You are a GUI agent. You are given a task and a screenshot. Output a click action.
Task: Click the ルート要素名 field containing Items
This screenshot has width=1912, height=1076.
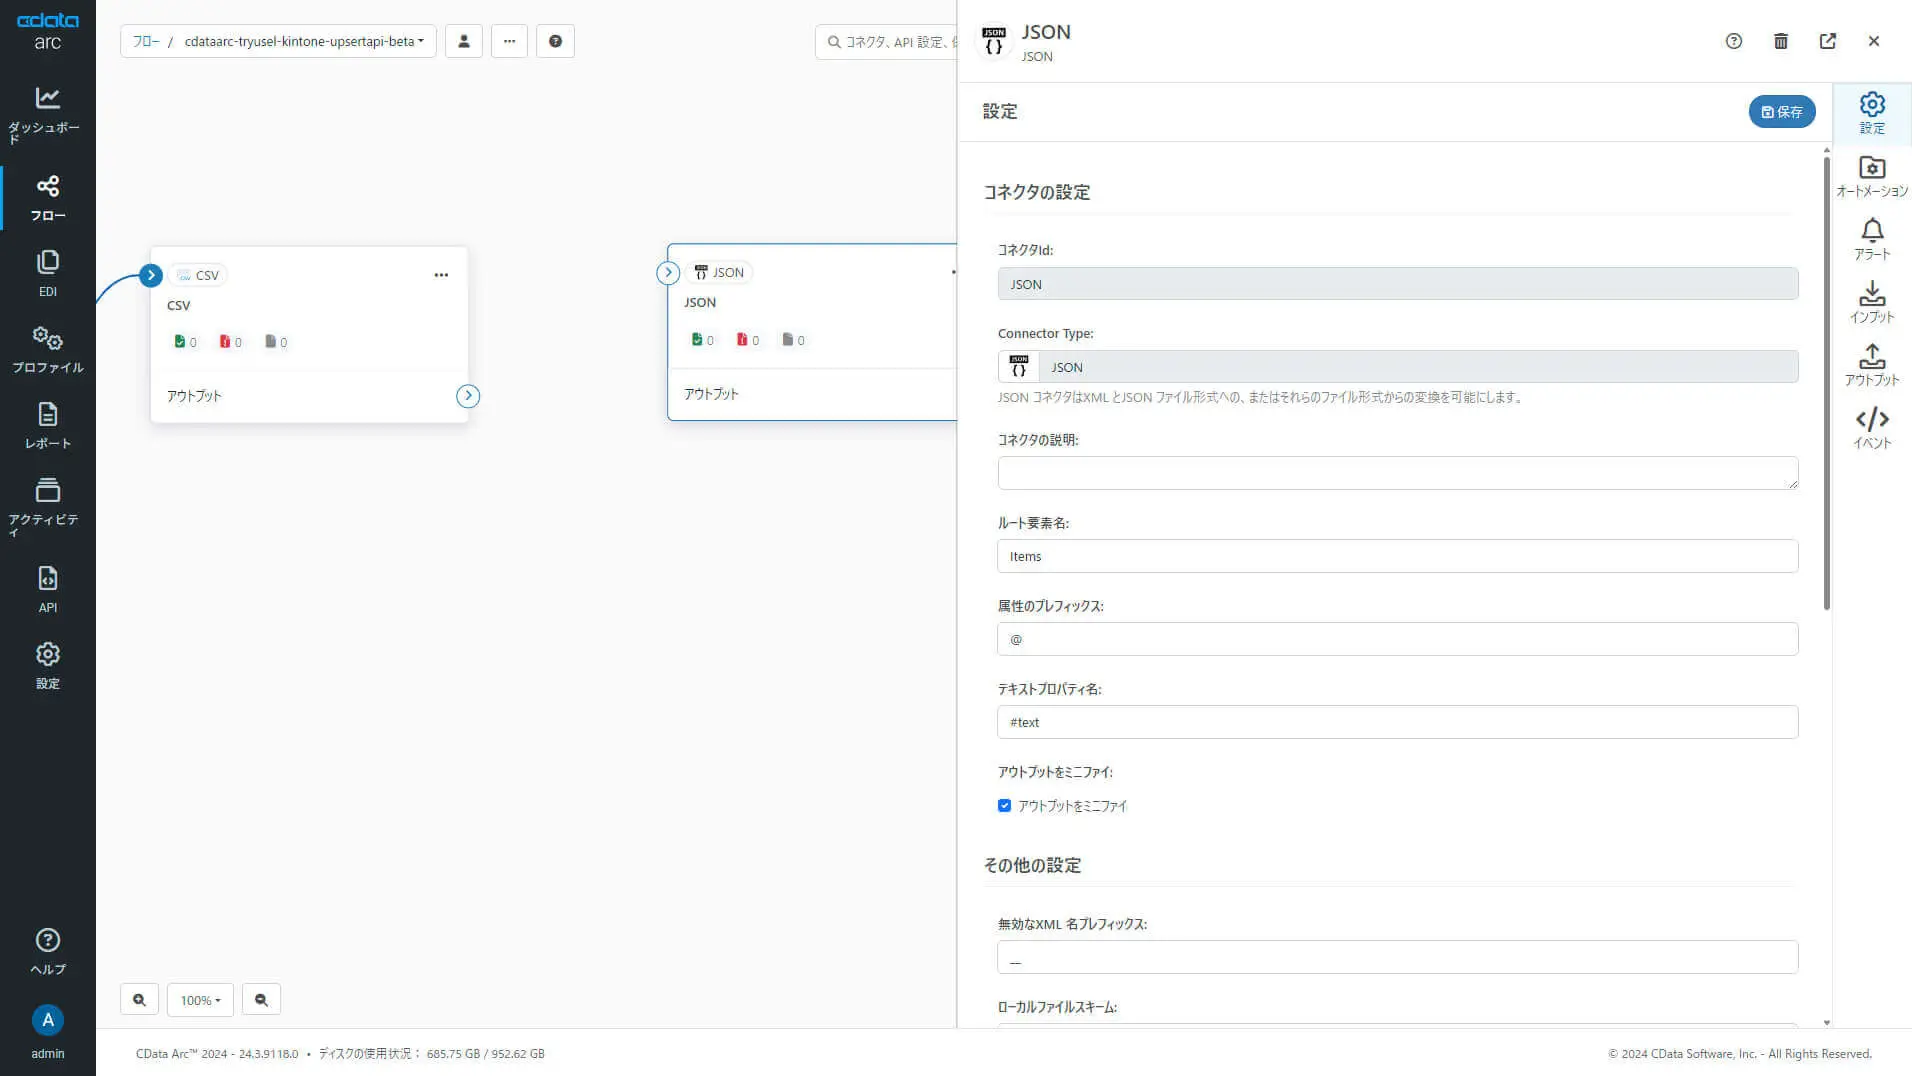click(1397, 556)
